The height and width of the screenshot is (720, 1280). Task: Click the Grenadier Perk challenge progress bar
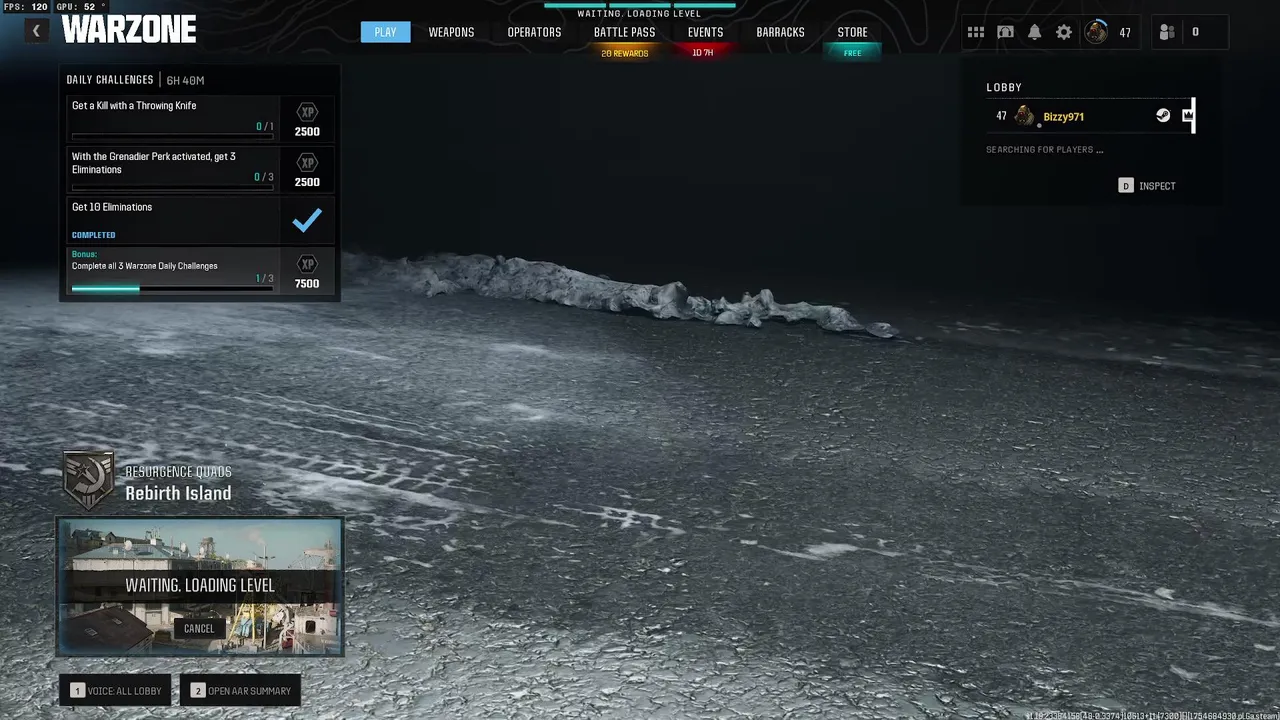pos(172,186)
